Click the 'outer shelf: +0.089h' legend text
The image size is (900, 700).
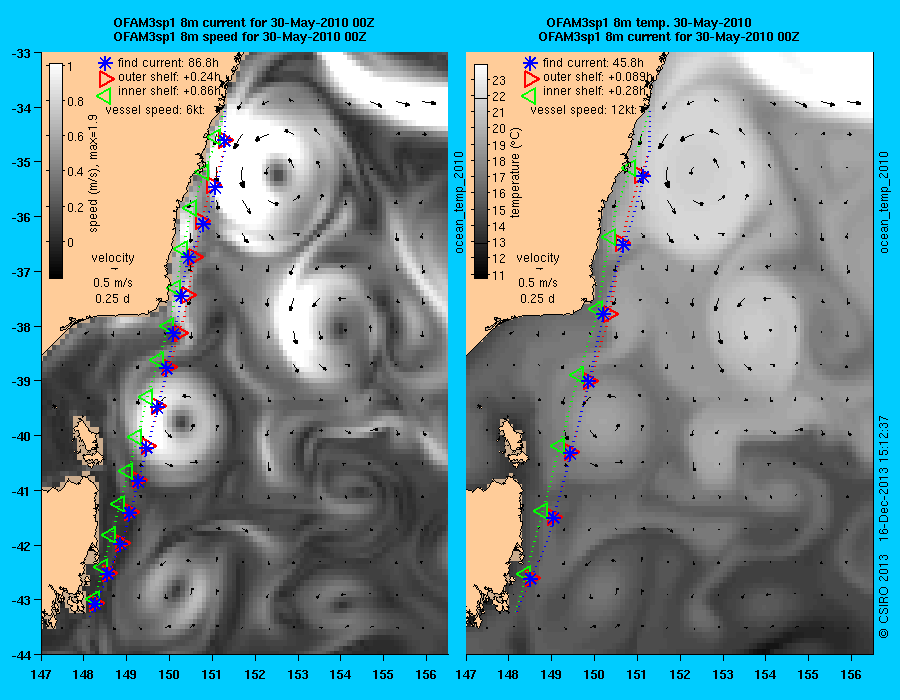coord(598,77)
